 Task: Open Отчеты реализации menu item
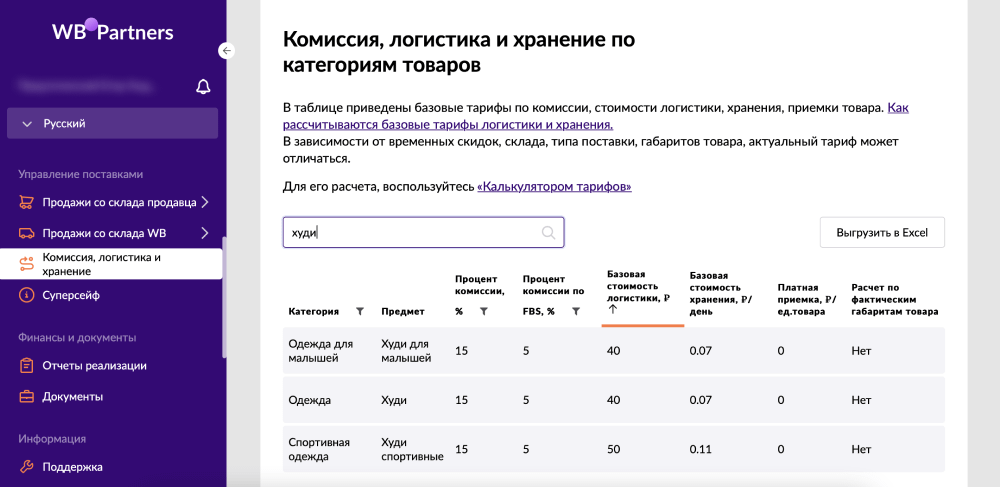[94, 366]
